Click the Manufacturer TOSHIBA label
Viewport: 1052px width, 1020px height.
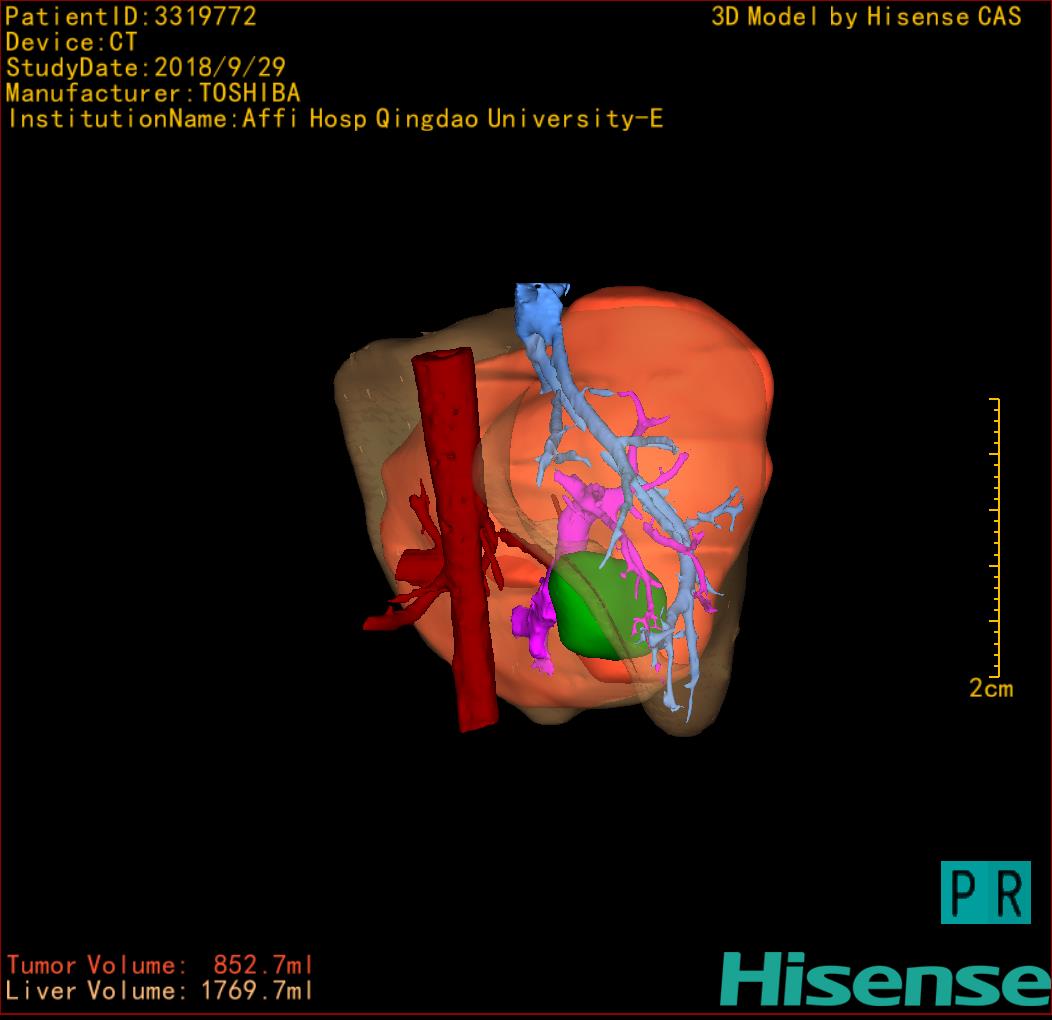tap(152, 93)
